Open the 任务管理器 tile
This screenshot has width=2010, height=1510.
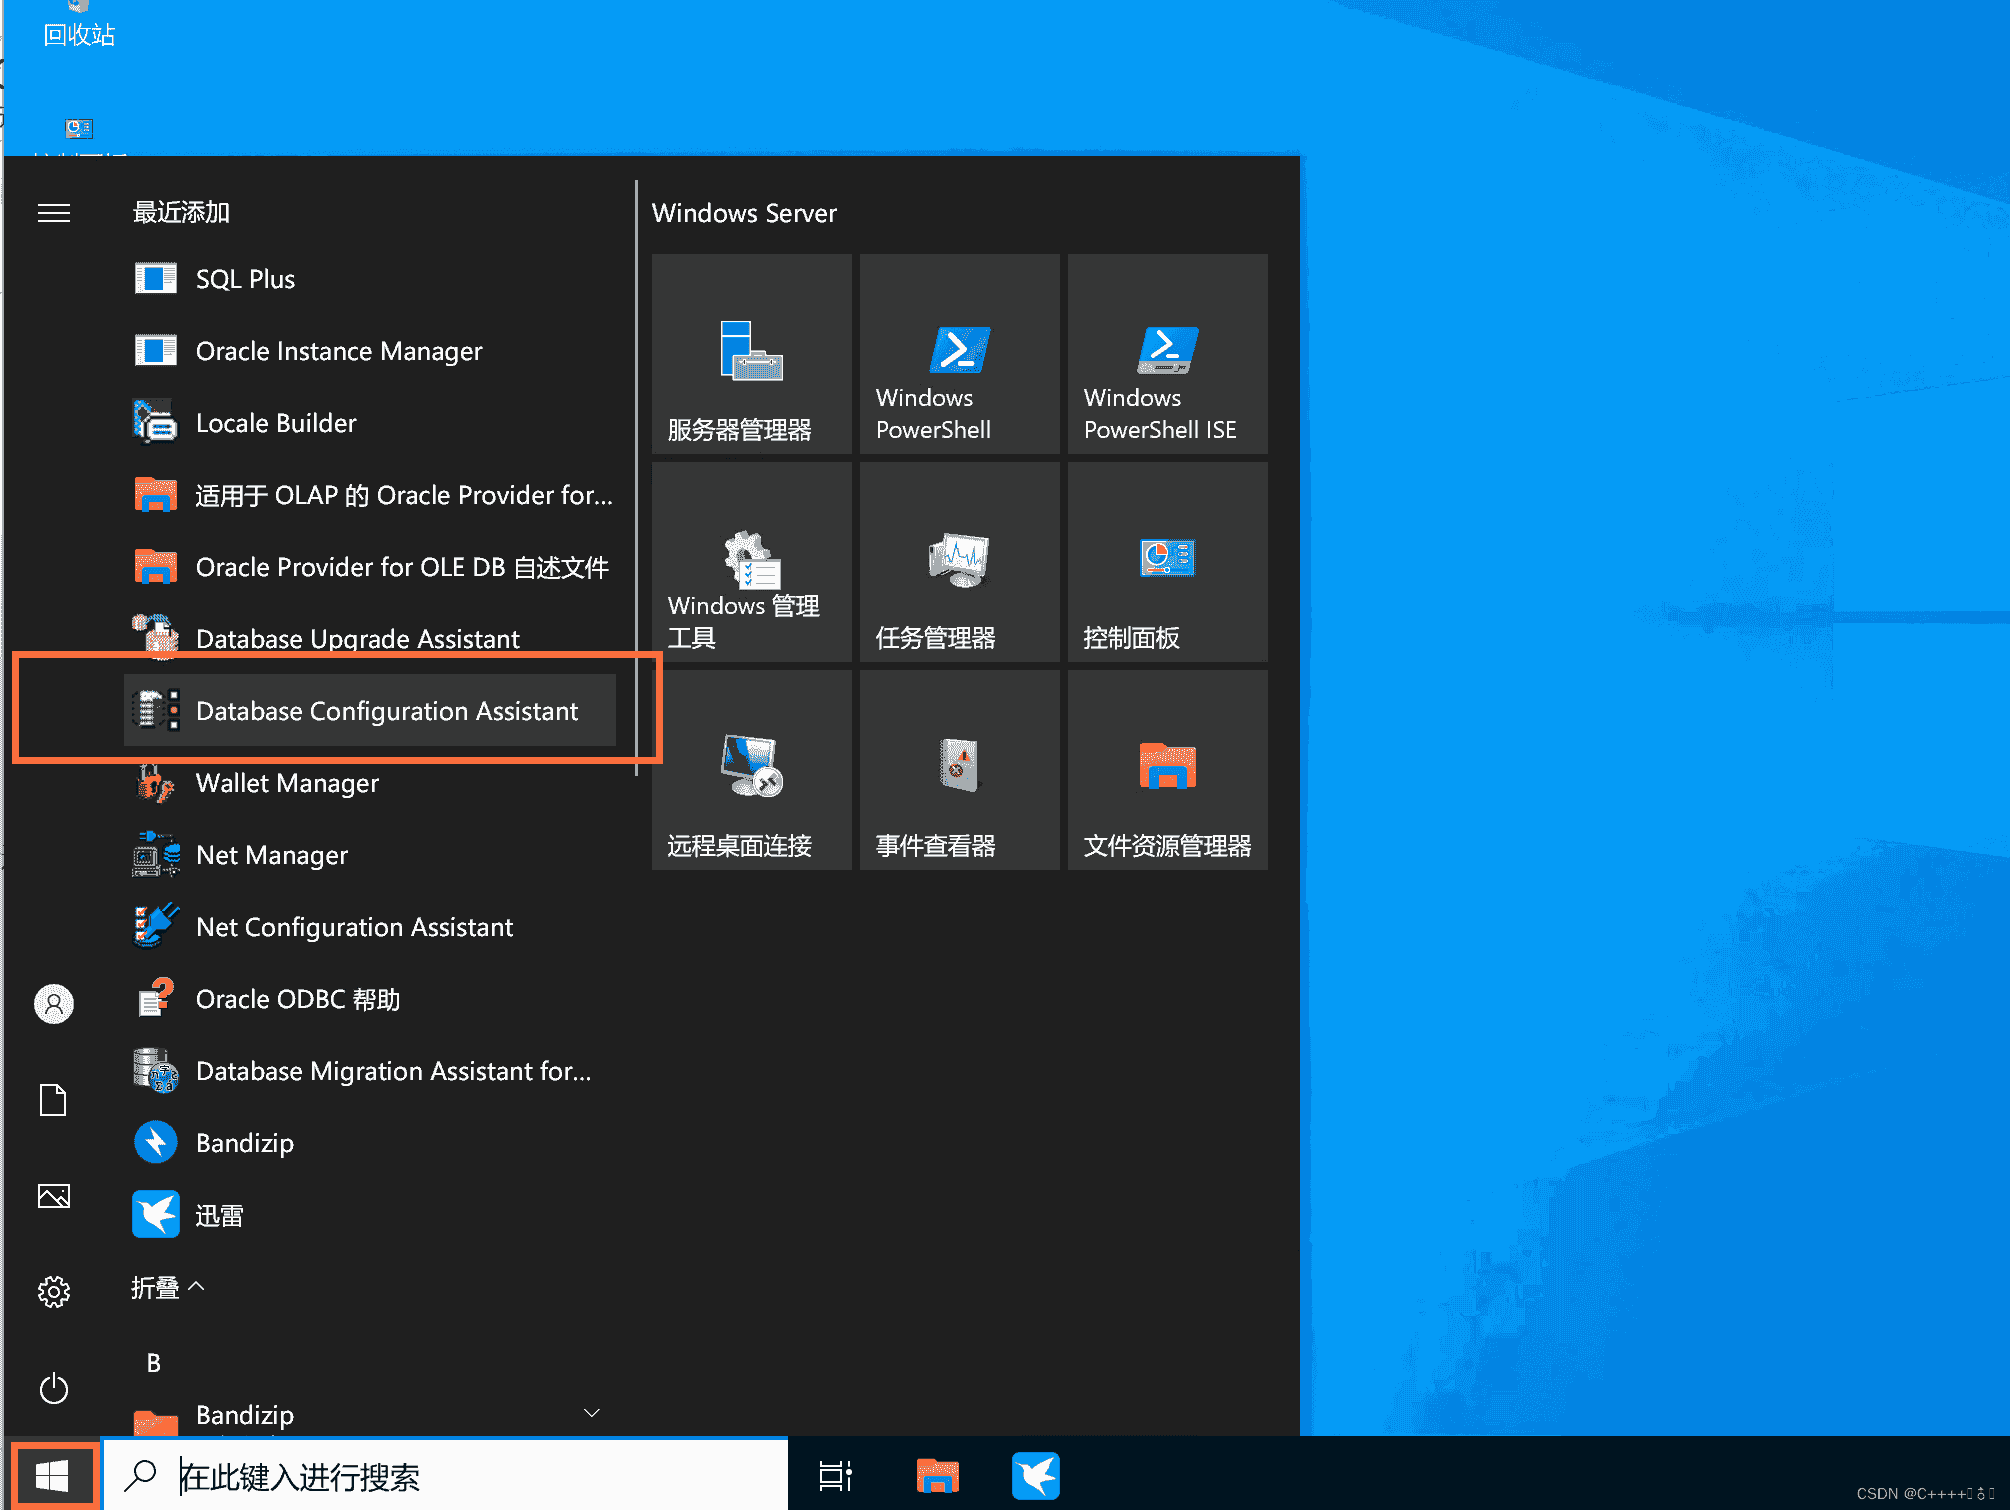[x=960, y=562]
